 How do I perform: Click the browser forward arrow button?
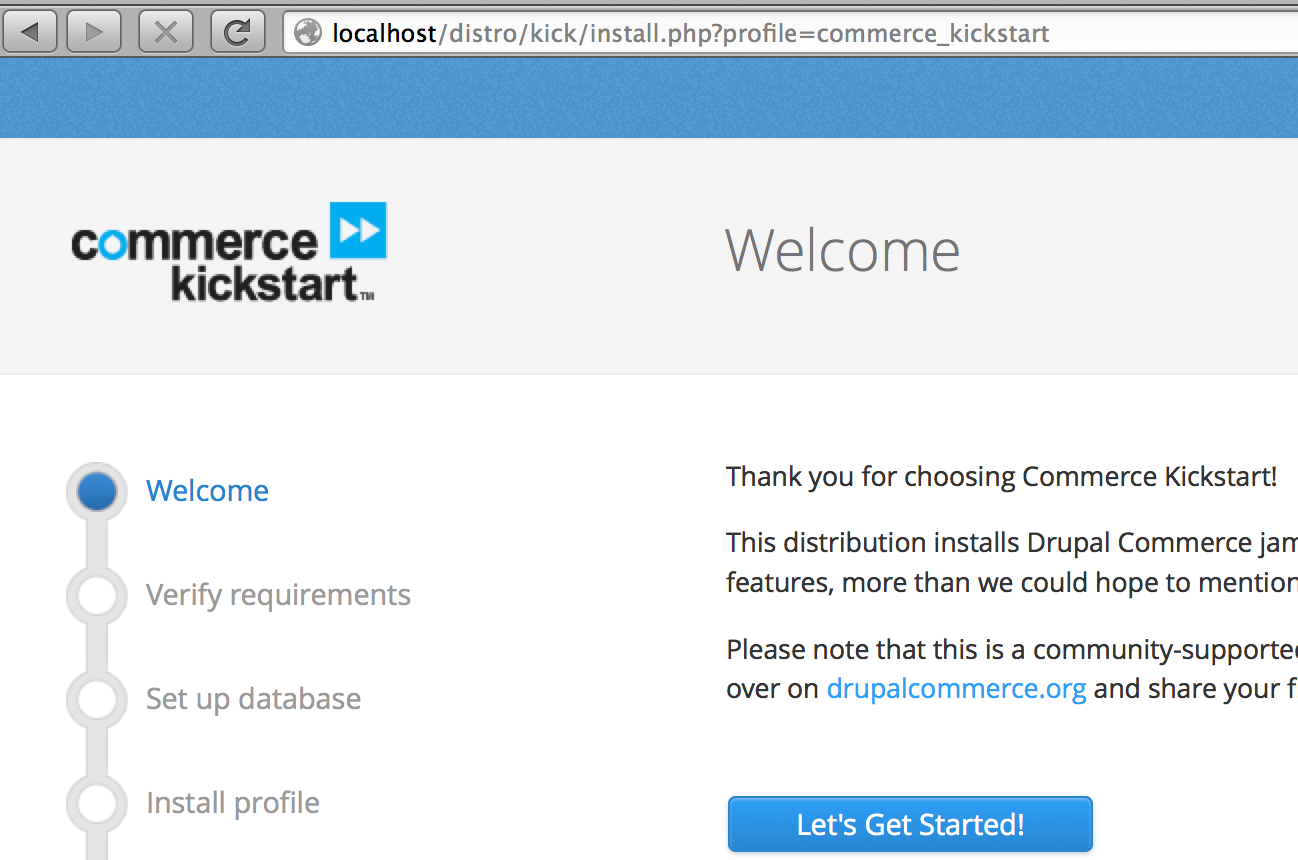pyautogui.click(x=94, y=33)
